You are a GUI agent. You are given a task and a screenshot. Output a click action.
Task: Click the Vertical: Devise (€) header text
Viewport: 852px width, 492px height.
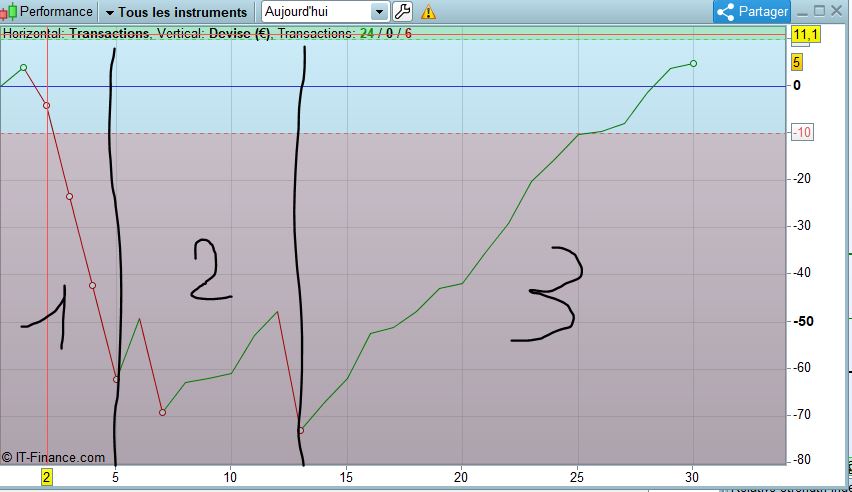point(214,33)
